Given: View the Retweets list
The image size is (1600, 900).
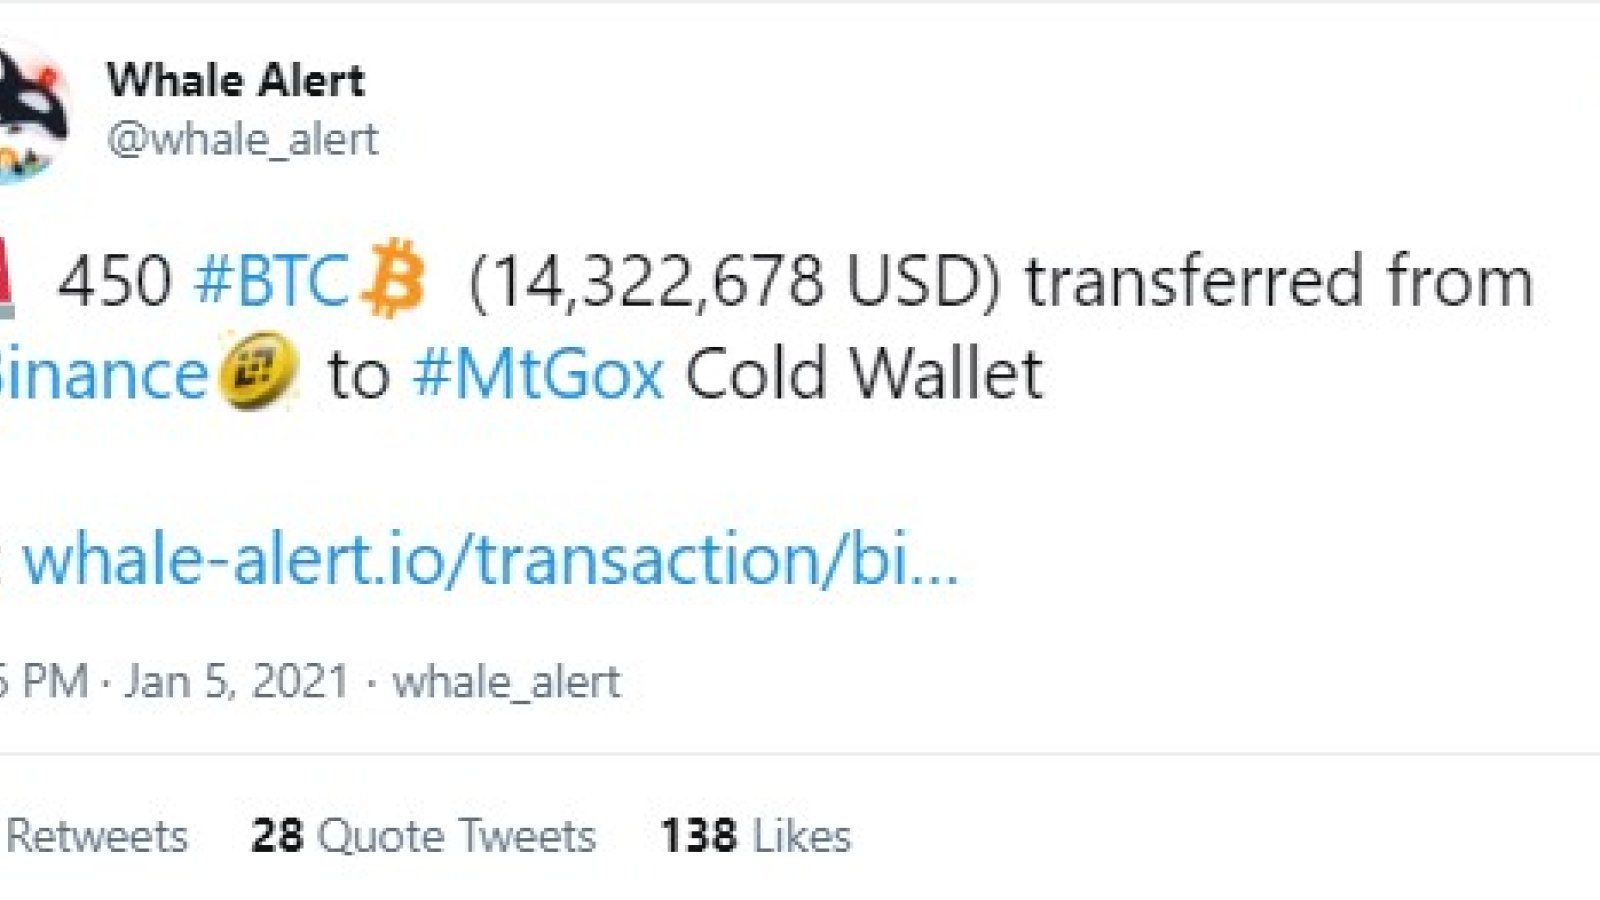Looking at the screenshot, I should point(97,836).
